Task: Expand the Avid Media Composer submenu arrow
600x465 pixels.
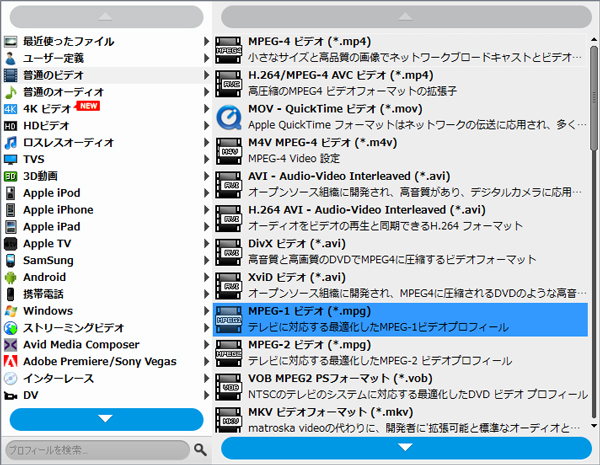Action: coord(207,344)
